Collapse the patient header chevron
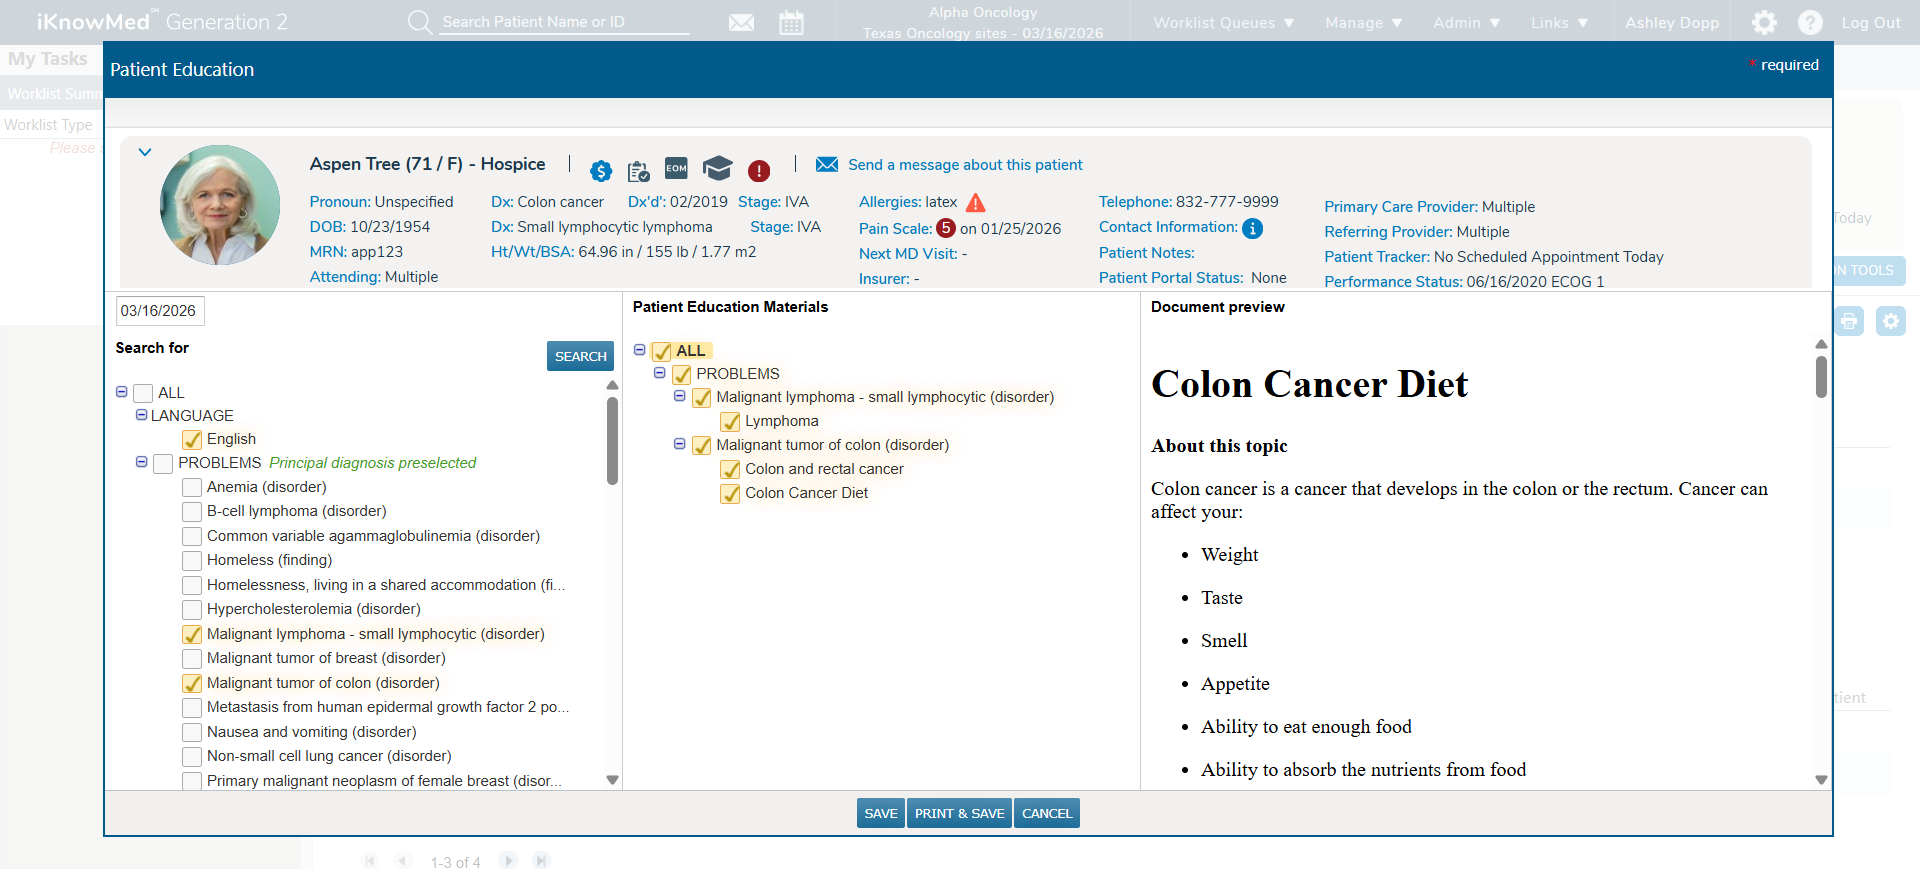 point(145,152)
